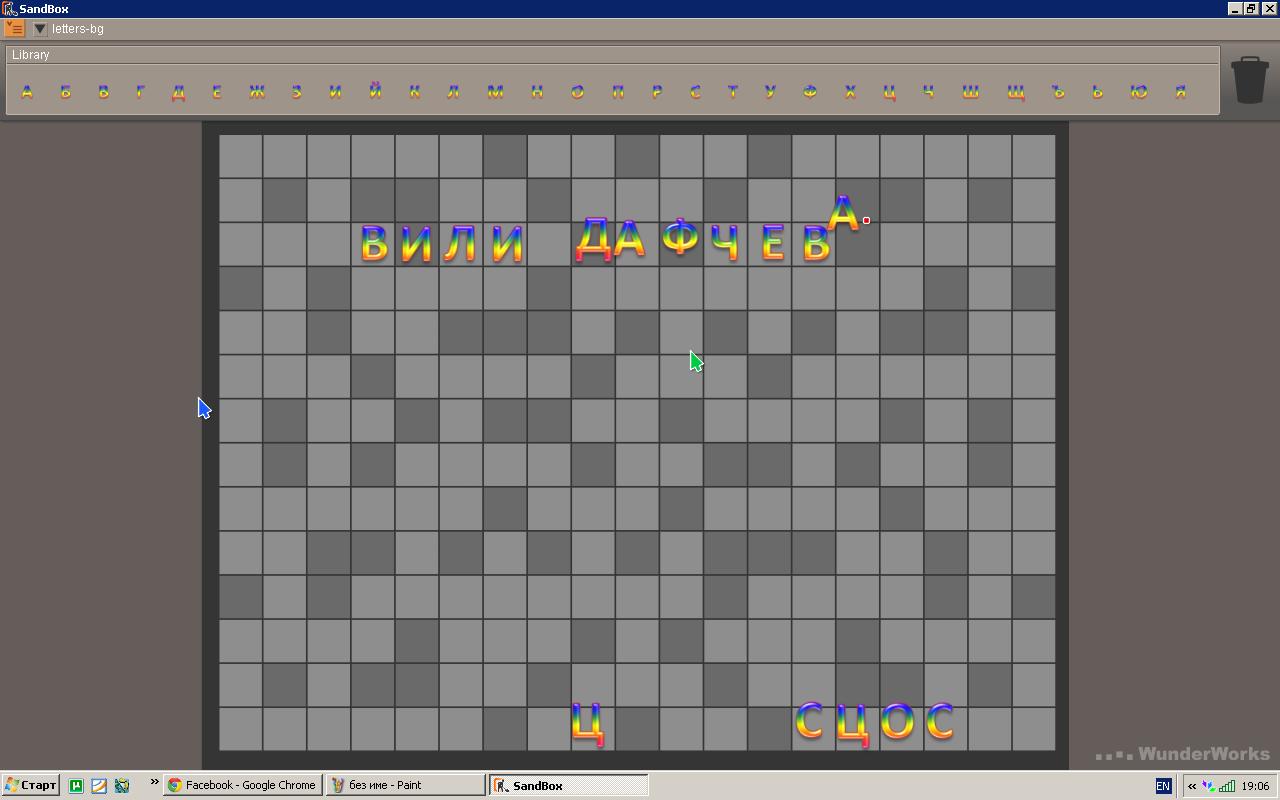Screen dimensions: 1280x800
Task: Switch to Facebook - Google Chrome taskbar window
Action: coord(243,785)
